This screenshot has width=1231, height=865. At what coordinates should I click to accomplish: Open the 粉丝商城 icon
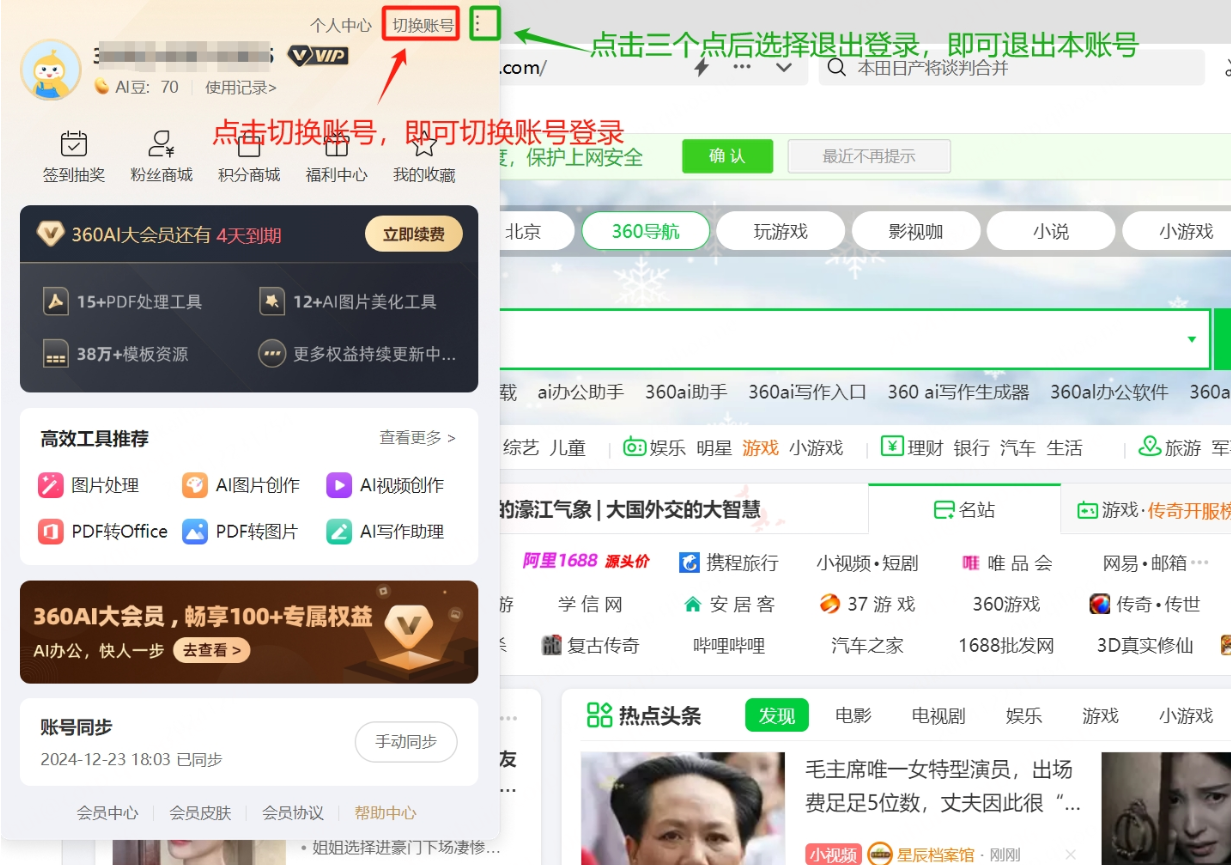click(160, 143)
